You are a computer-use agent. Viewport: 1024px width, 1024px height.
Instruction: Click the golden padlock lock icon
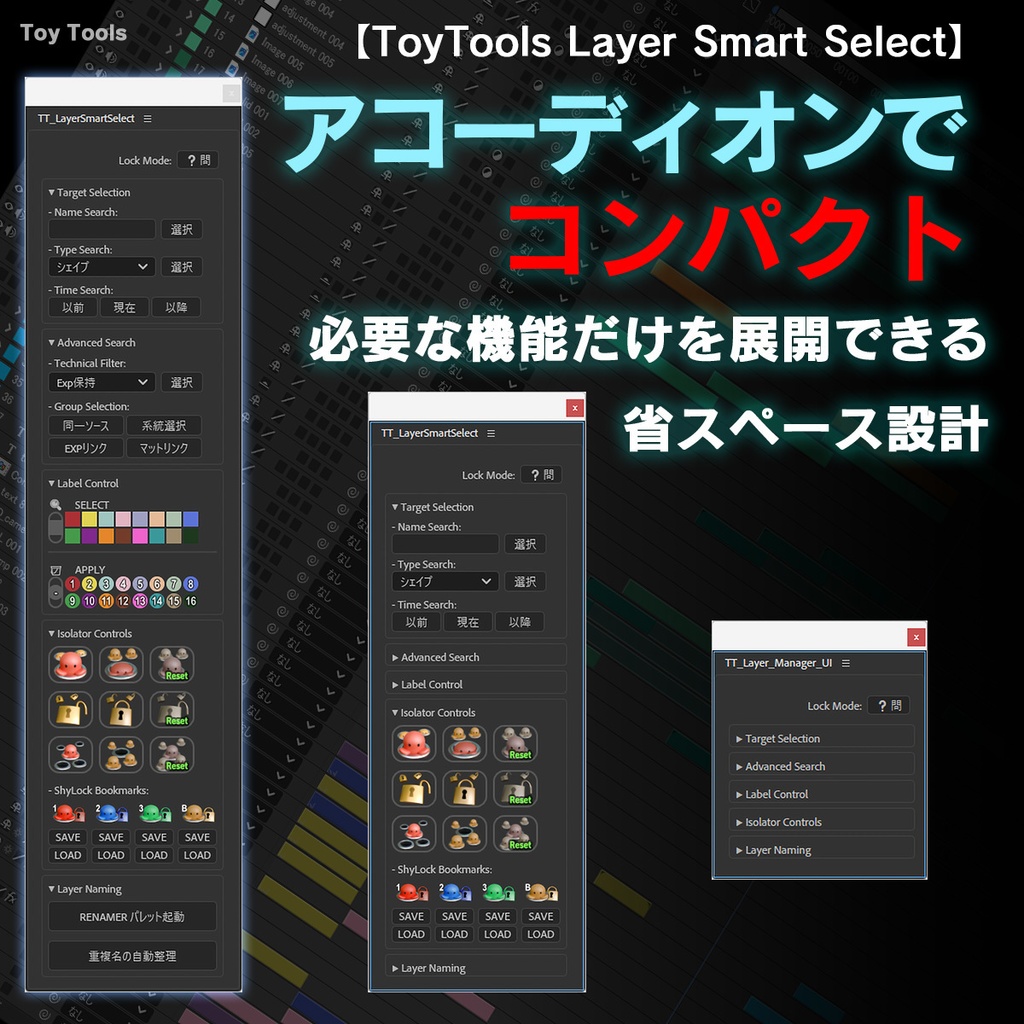pos(121,710)
